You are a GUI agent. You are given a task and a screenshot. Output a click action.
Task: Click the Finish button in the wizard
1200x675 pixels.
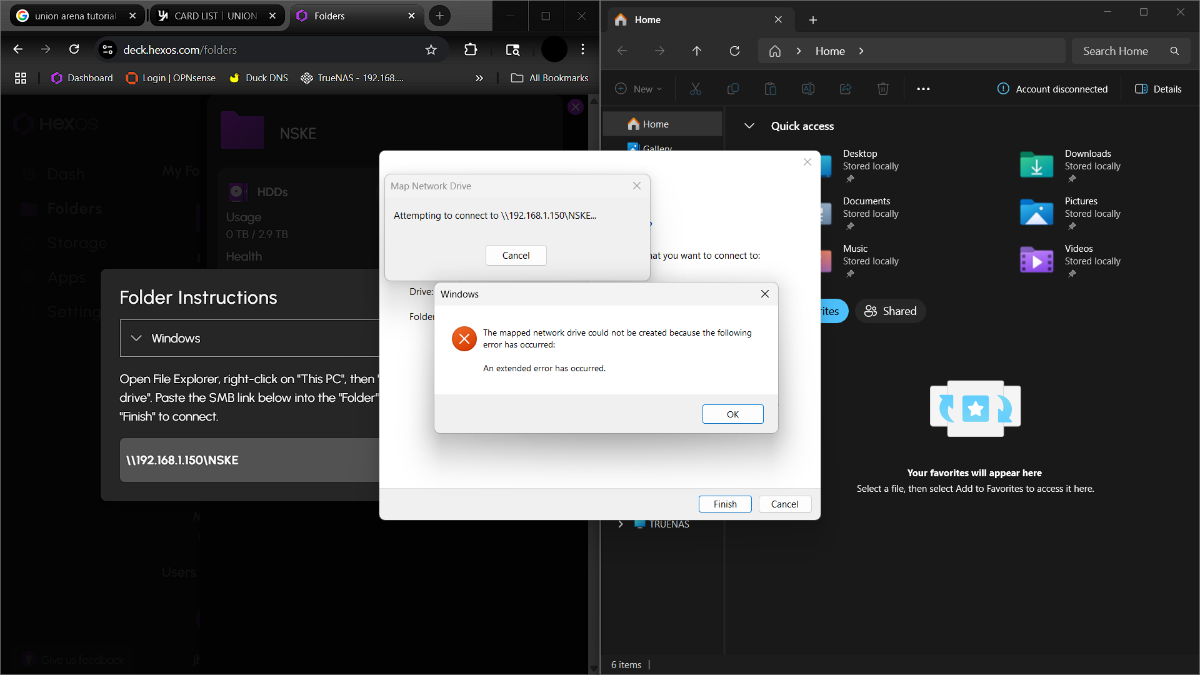pyautogui.click(x=725, y=504)
